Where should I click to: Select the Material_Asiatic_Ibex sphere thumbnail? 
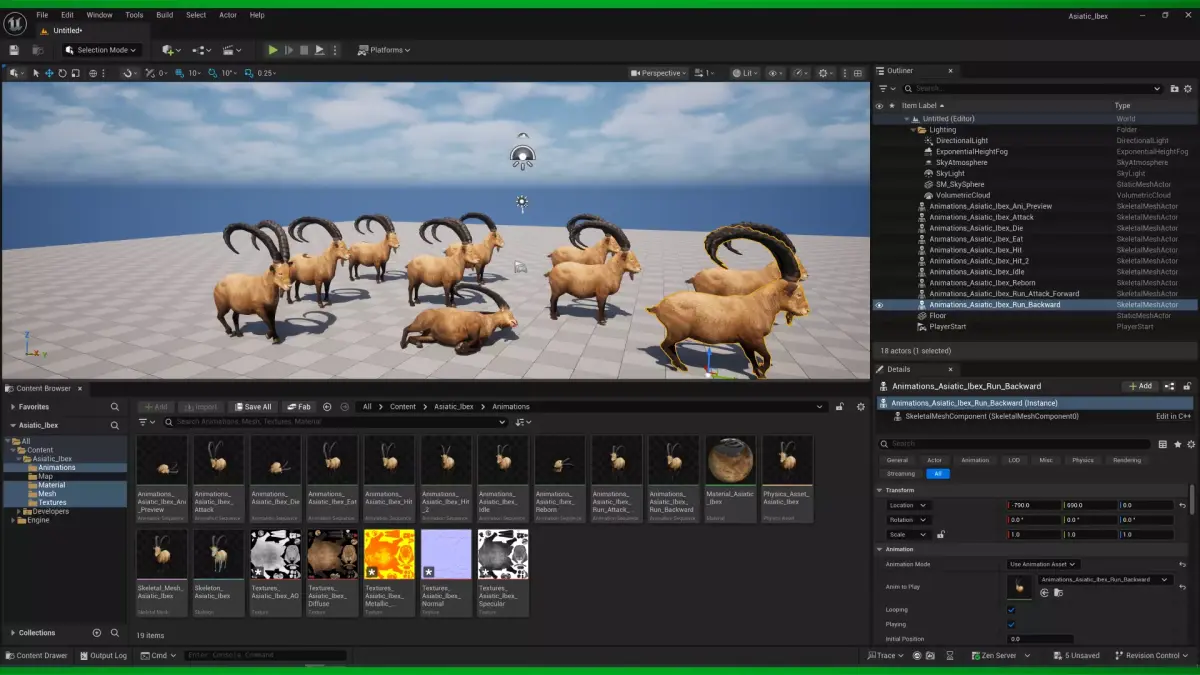point(730,460)
